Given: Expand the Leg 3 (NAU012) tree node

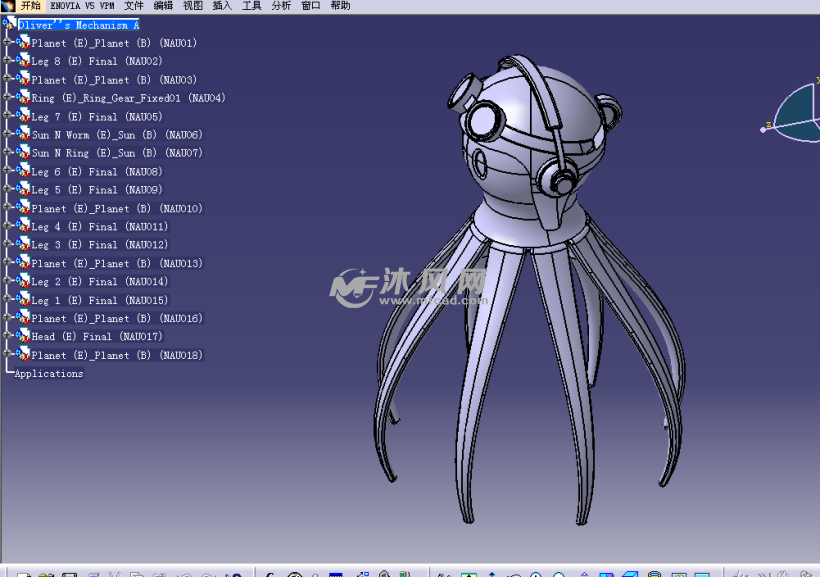Looking at the screenshot, I should coord(8,244).
